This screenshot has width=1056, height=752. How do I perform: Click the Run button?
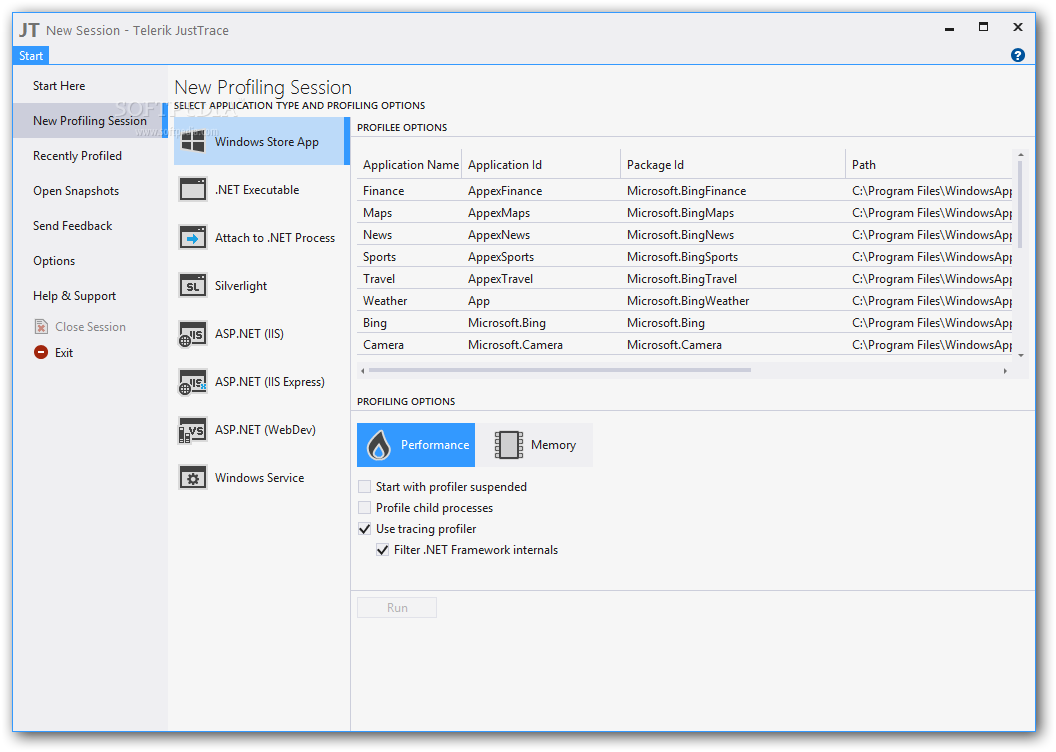(x=397, y=608)
